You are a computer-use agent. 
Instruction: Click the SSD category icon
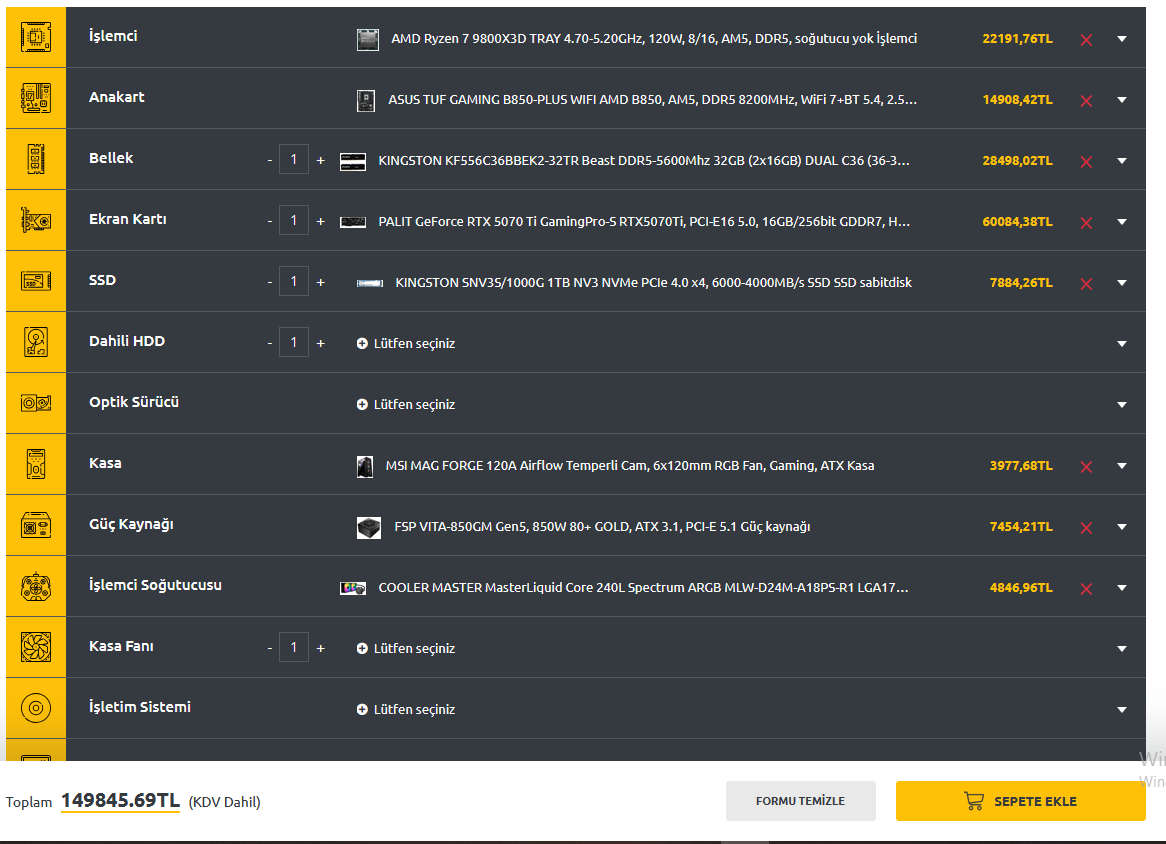[x=36, y=281]
